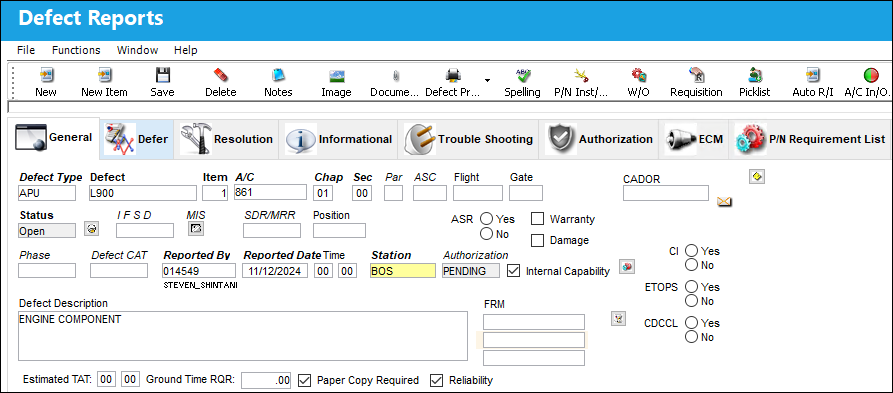Save the defect report
893x393 pixels.
[163, 75]
